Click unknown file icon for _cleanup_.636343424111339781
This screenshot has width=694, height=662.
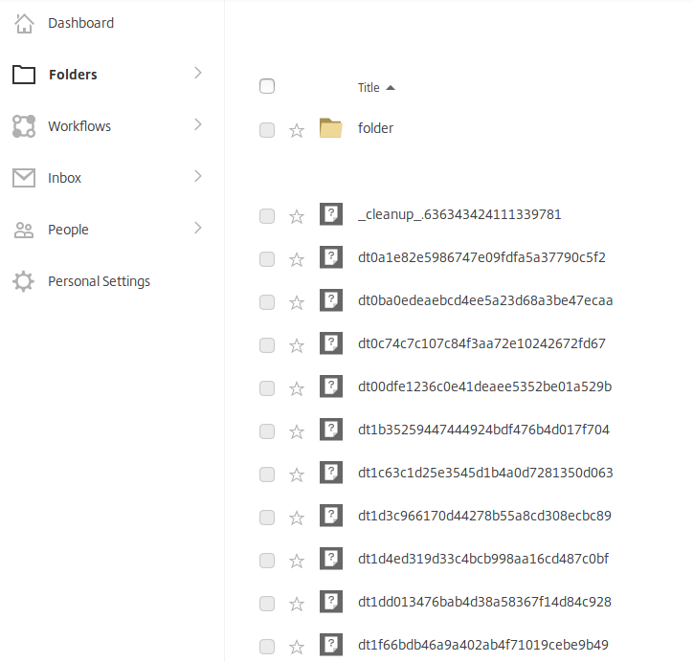click(331, 214)
